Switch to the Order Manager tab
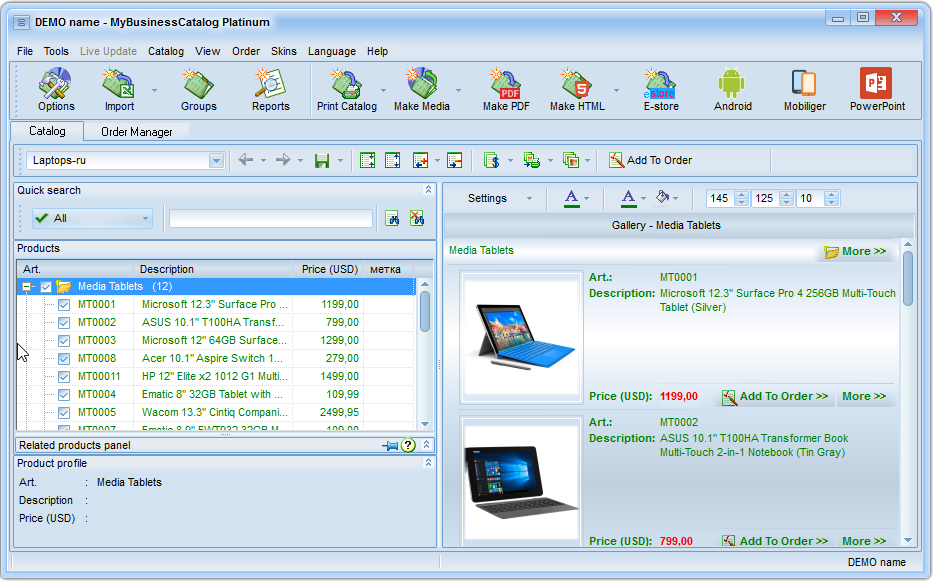934x582 pixels. 136,132
